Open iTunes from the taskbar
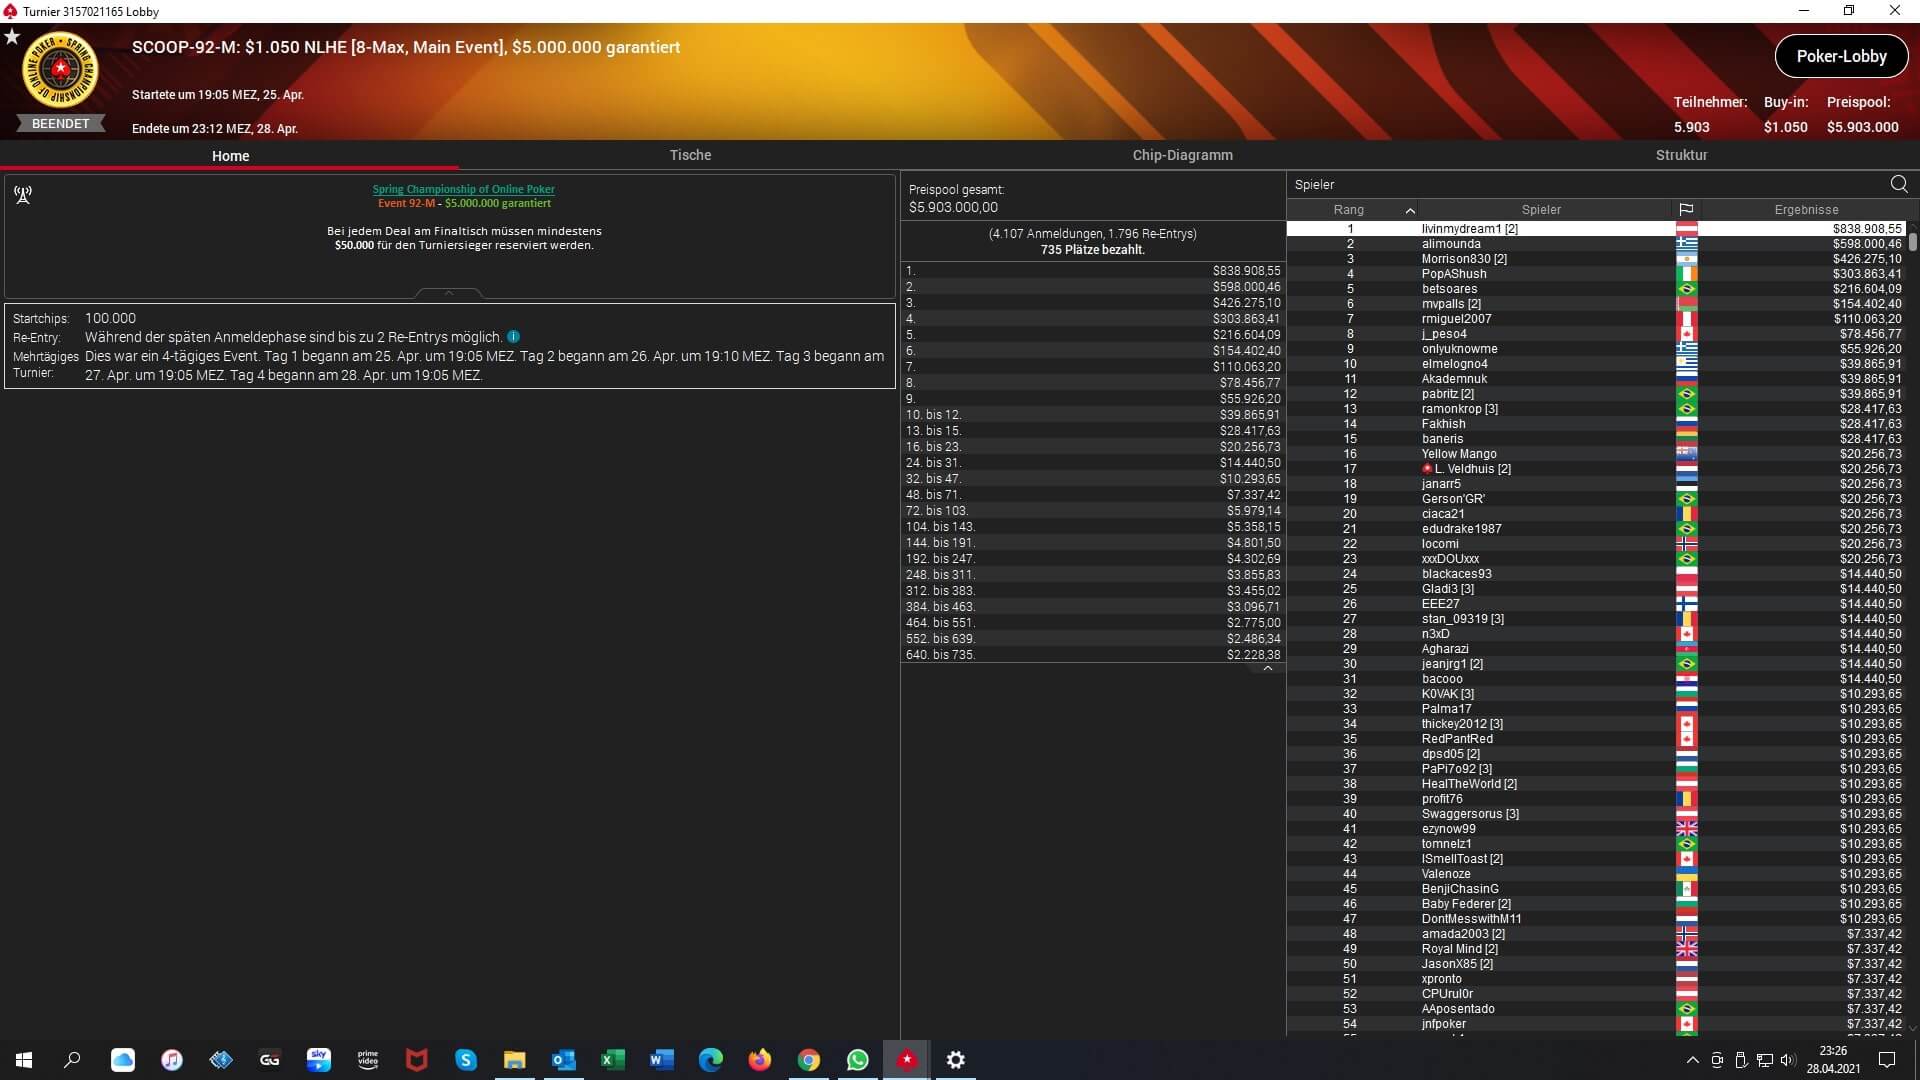 click(x=171, y=1060)
